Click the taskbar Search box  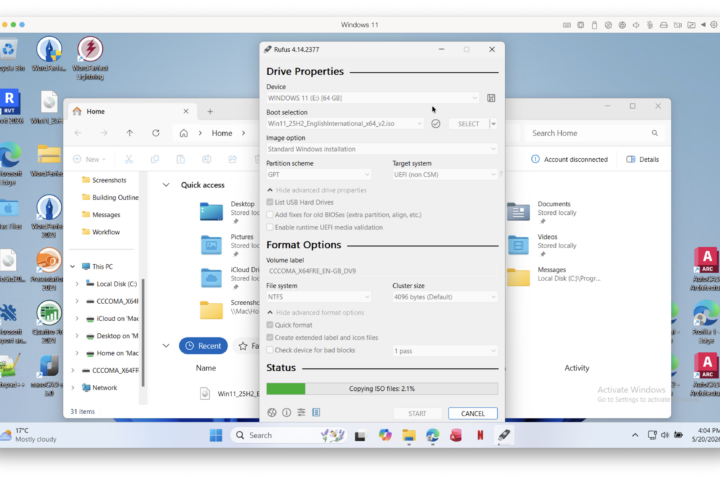(289, 435)
